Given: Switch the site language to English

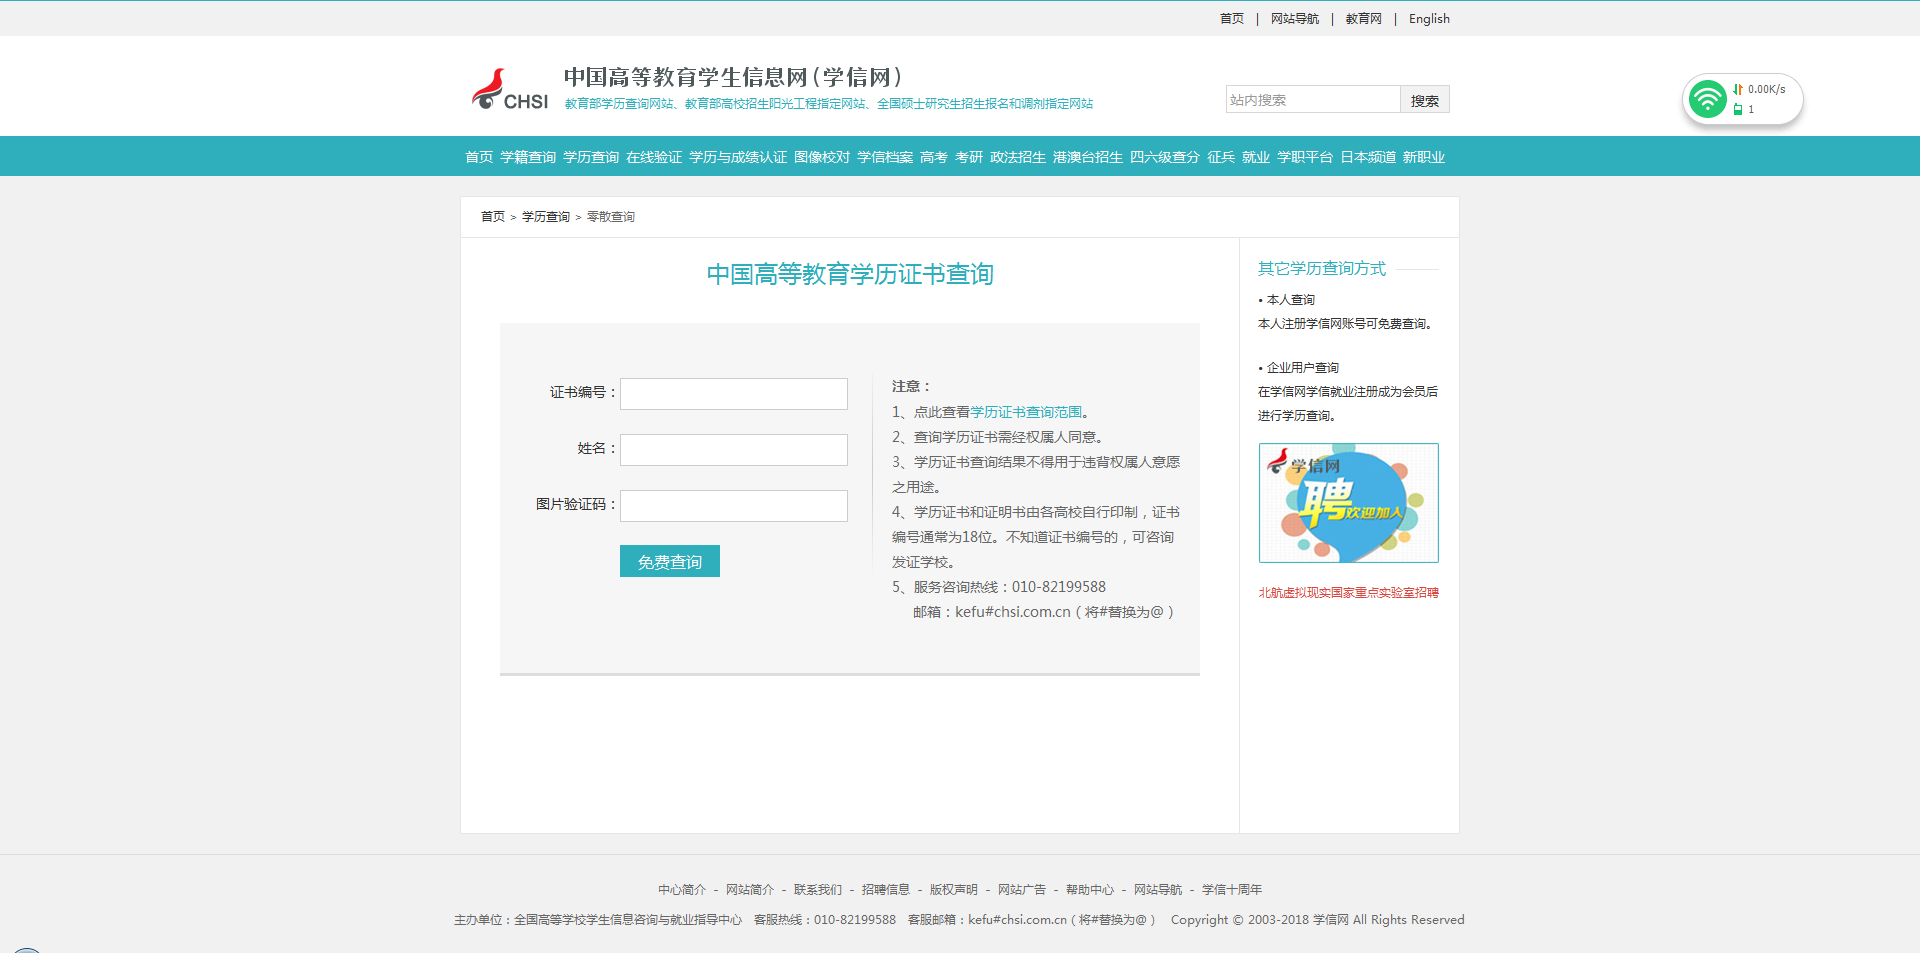Looking at the screenshot, I should click(1429, 19).
